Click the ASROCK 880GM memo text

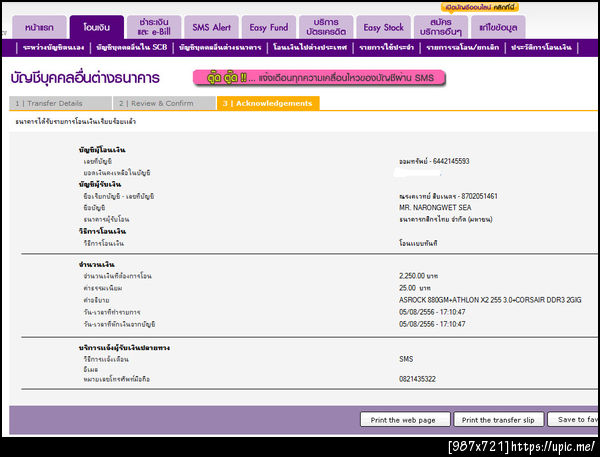pyautogui.click(x=490, y=300)
